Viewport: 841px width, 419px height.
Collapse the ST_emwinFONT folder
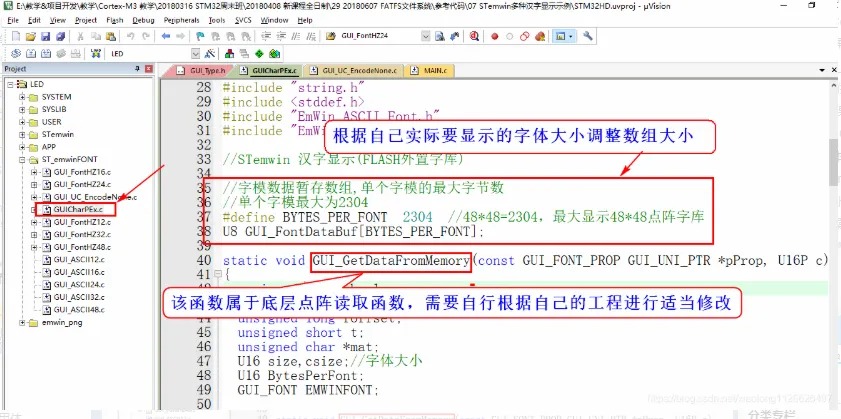[23, 159]
